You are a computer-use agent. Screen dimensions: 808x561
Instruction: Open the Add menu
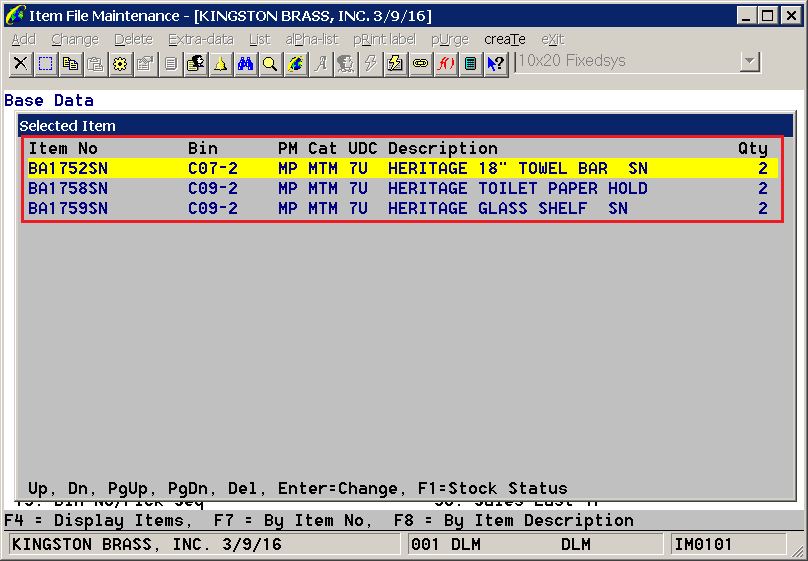tap(24, 40)
